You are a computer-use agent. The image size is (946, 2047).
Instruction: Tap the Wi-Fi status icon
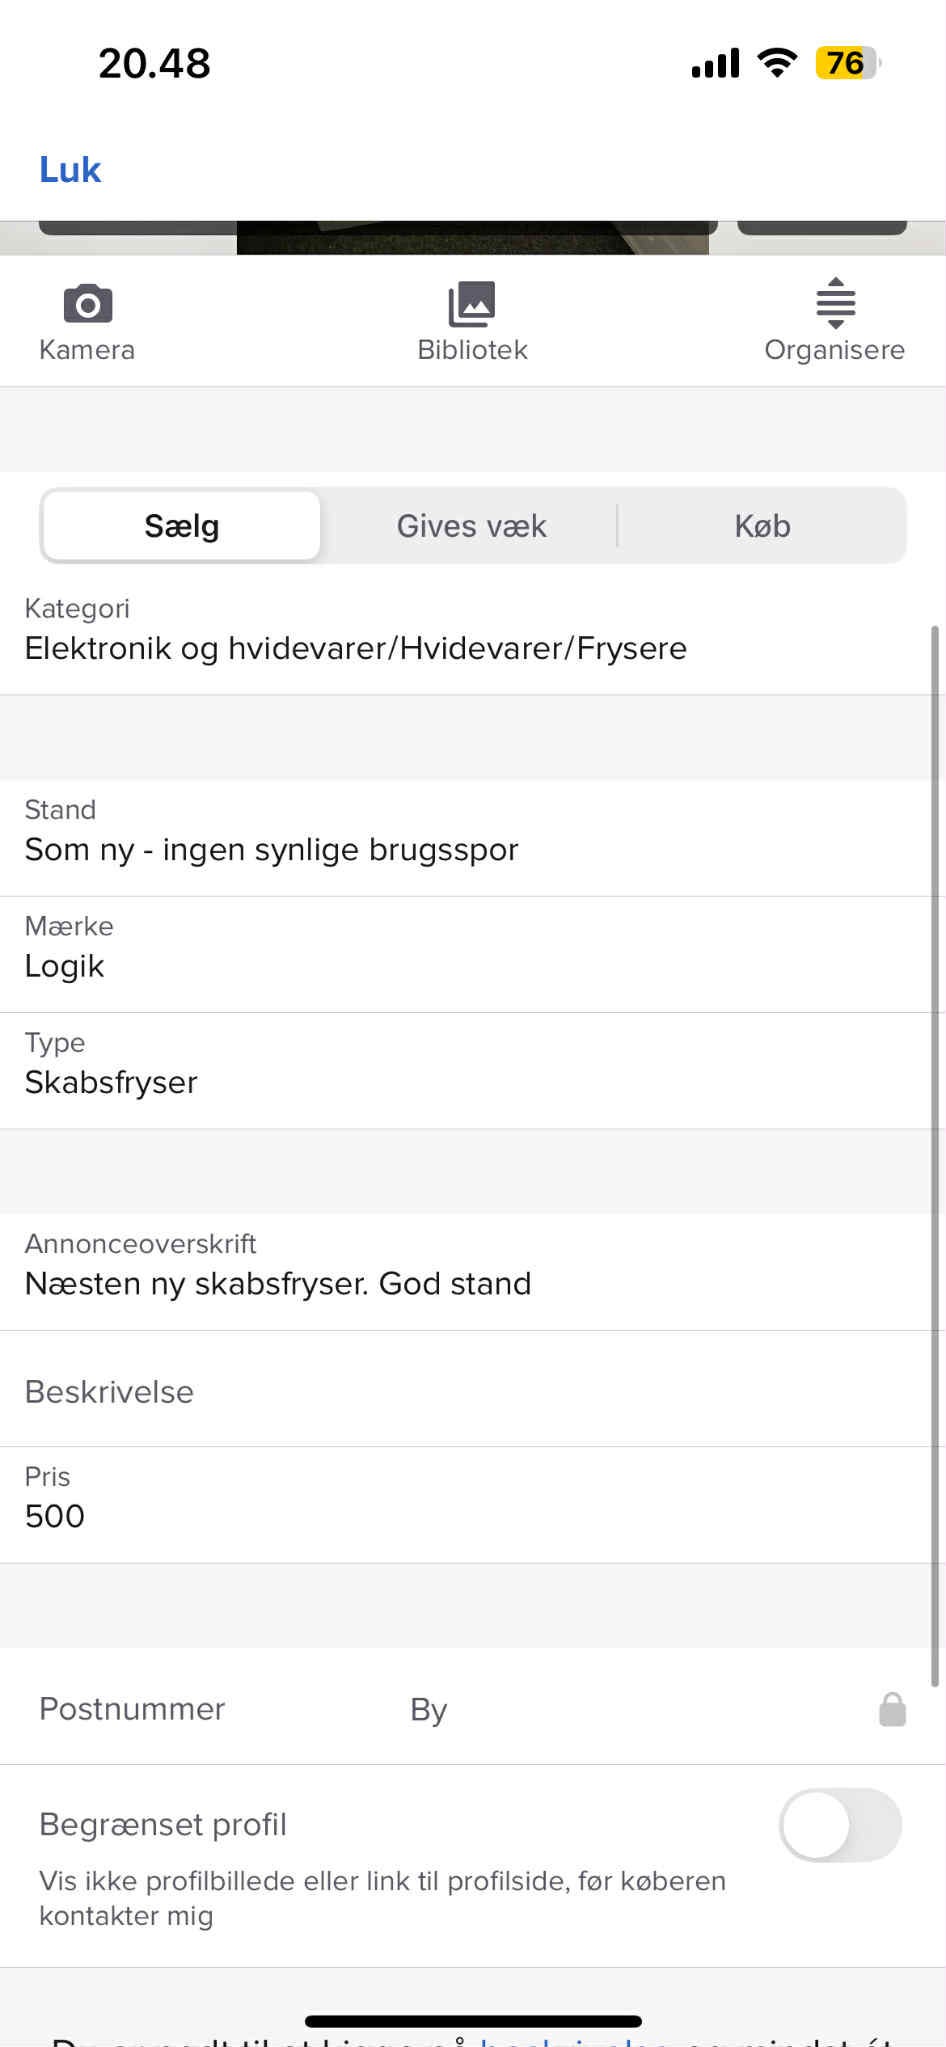(777, 62)
